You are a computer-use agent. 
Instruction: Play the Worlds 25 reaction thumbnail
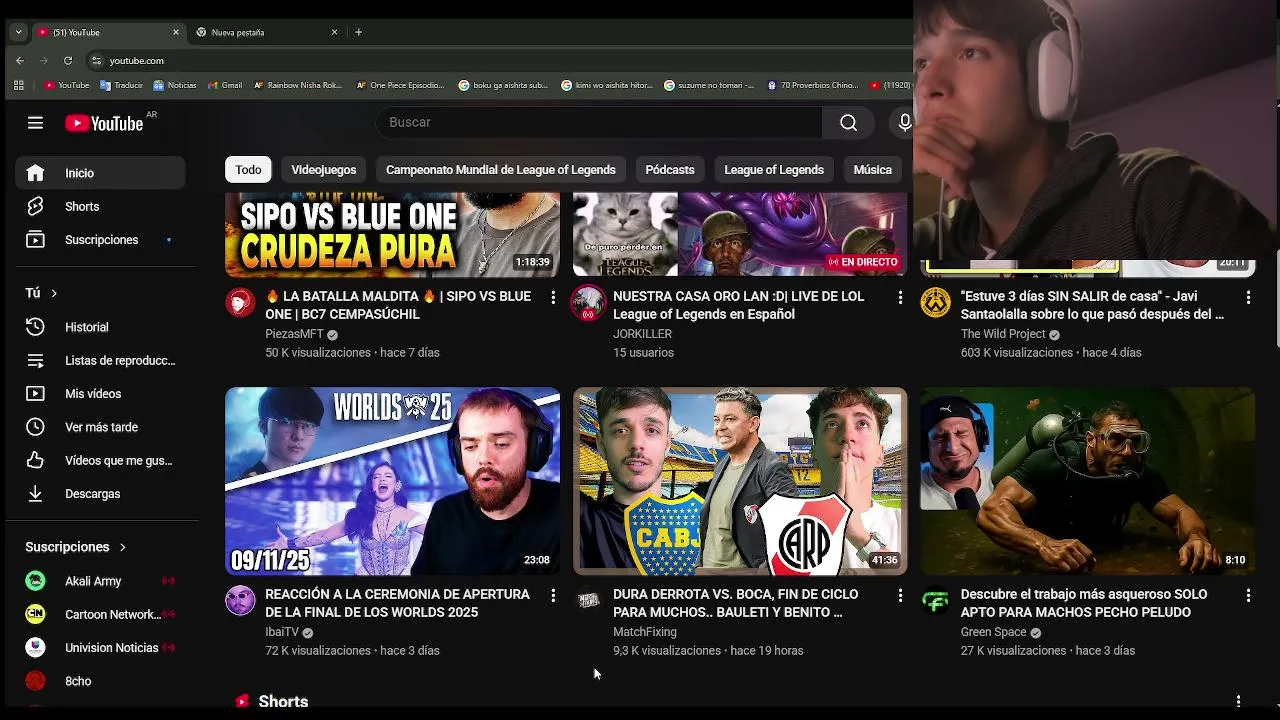pyautogui.click(x=392, y=481)
